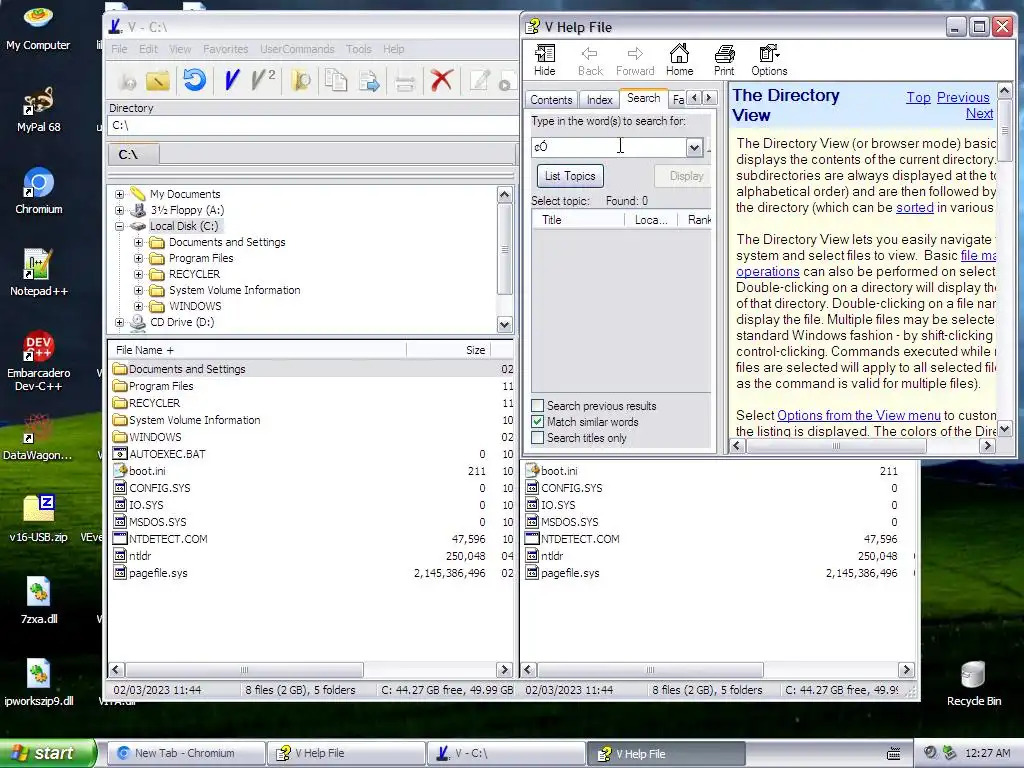Click left file list horizontal scroll right arrow
1024x768 pixels.
504,669
